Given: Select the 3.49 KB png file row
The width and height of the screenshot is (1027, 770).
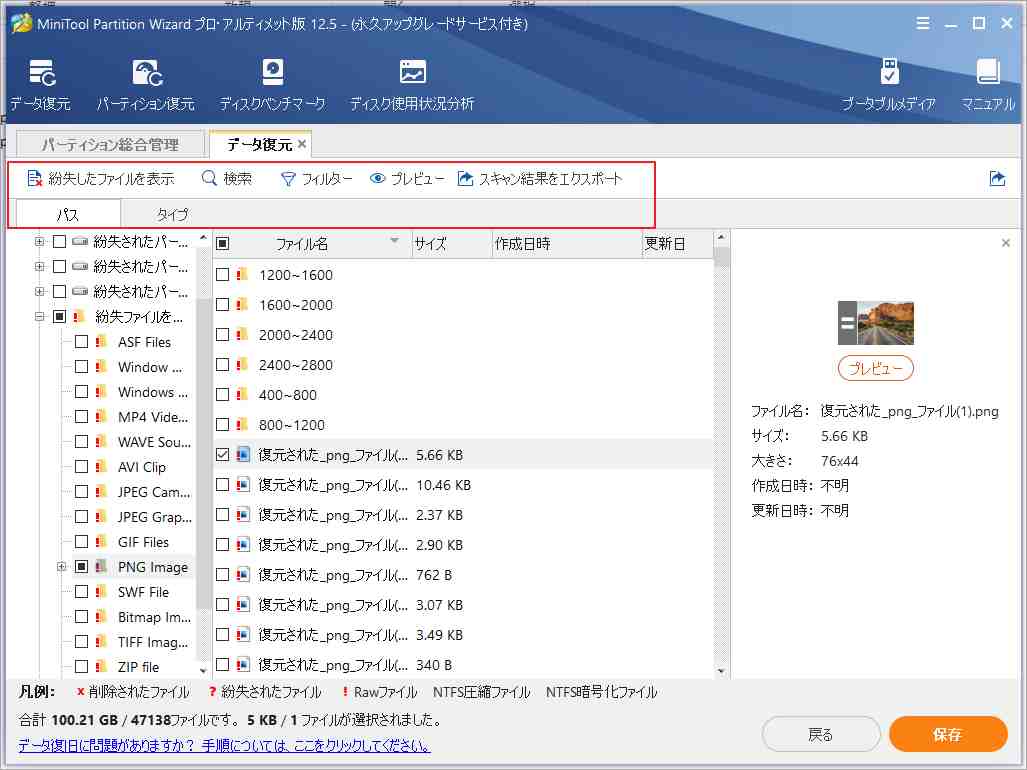Looking at the screenshot, I should pyautogui.click(x=463, y=634).
